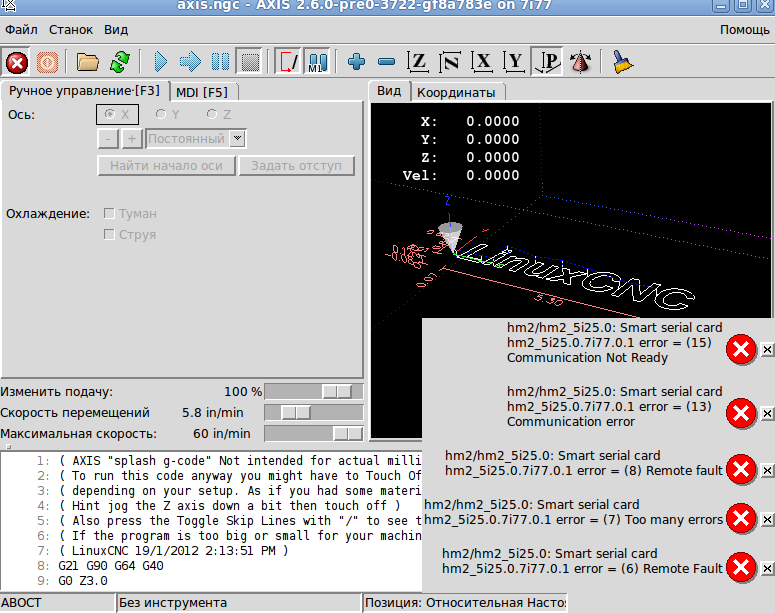Switch to Ручное управление [F3] tab
Image resolution: width=775 pixels, height=613 pixels.
click(x=85, y=91)
